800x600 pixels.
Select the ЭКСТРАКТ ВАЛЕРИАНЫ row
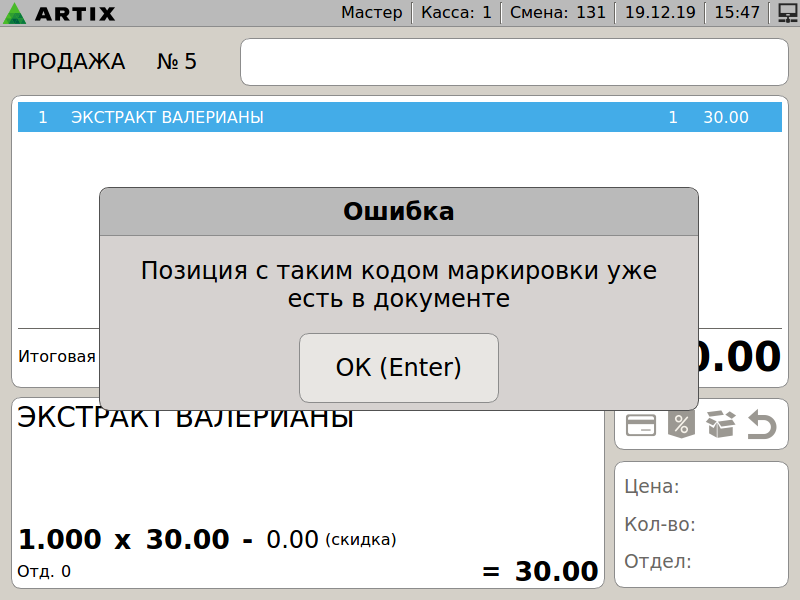tap(399, 117)
